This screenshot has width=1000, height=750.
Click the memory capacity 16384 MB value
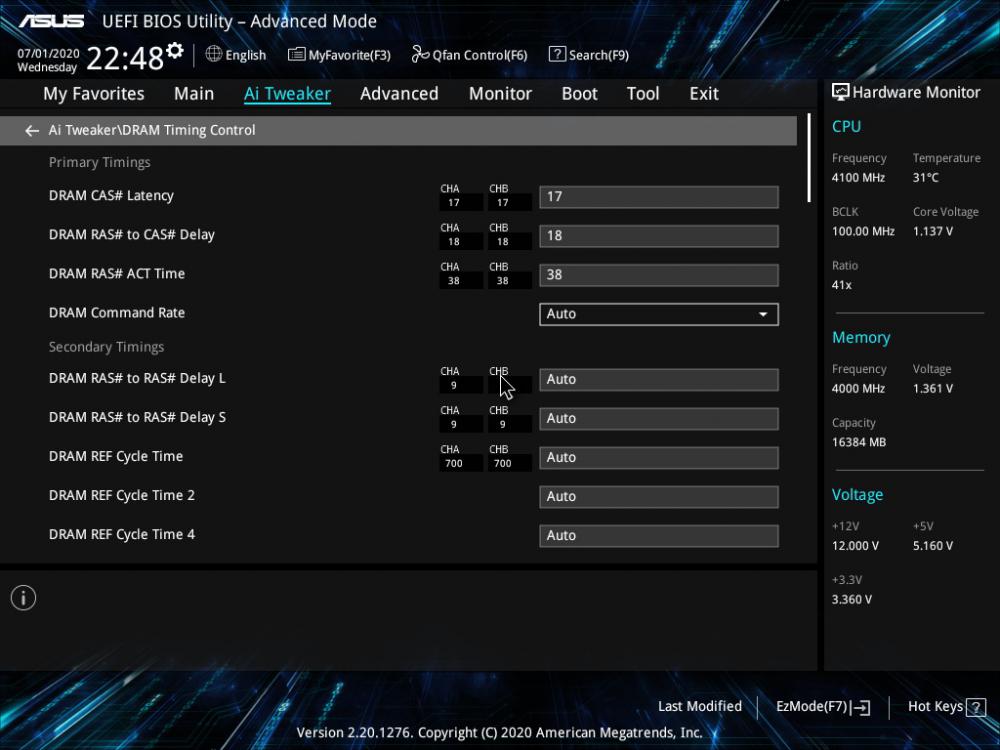(x=858, y=442)
